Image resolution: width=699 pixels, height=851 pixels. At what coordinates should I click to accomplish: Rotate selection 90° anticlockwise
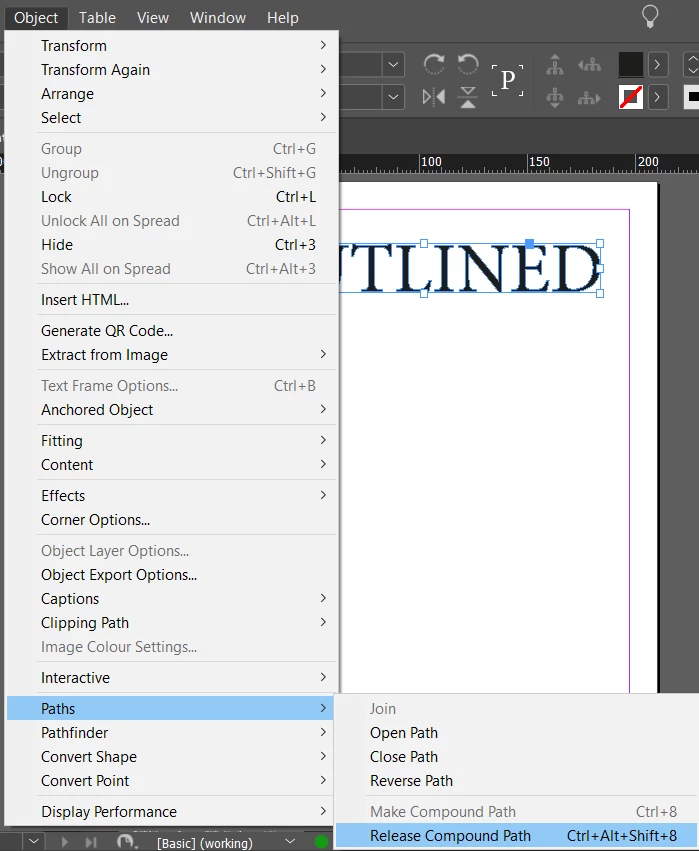(468, 65)
